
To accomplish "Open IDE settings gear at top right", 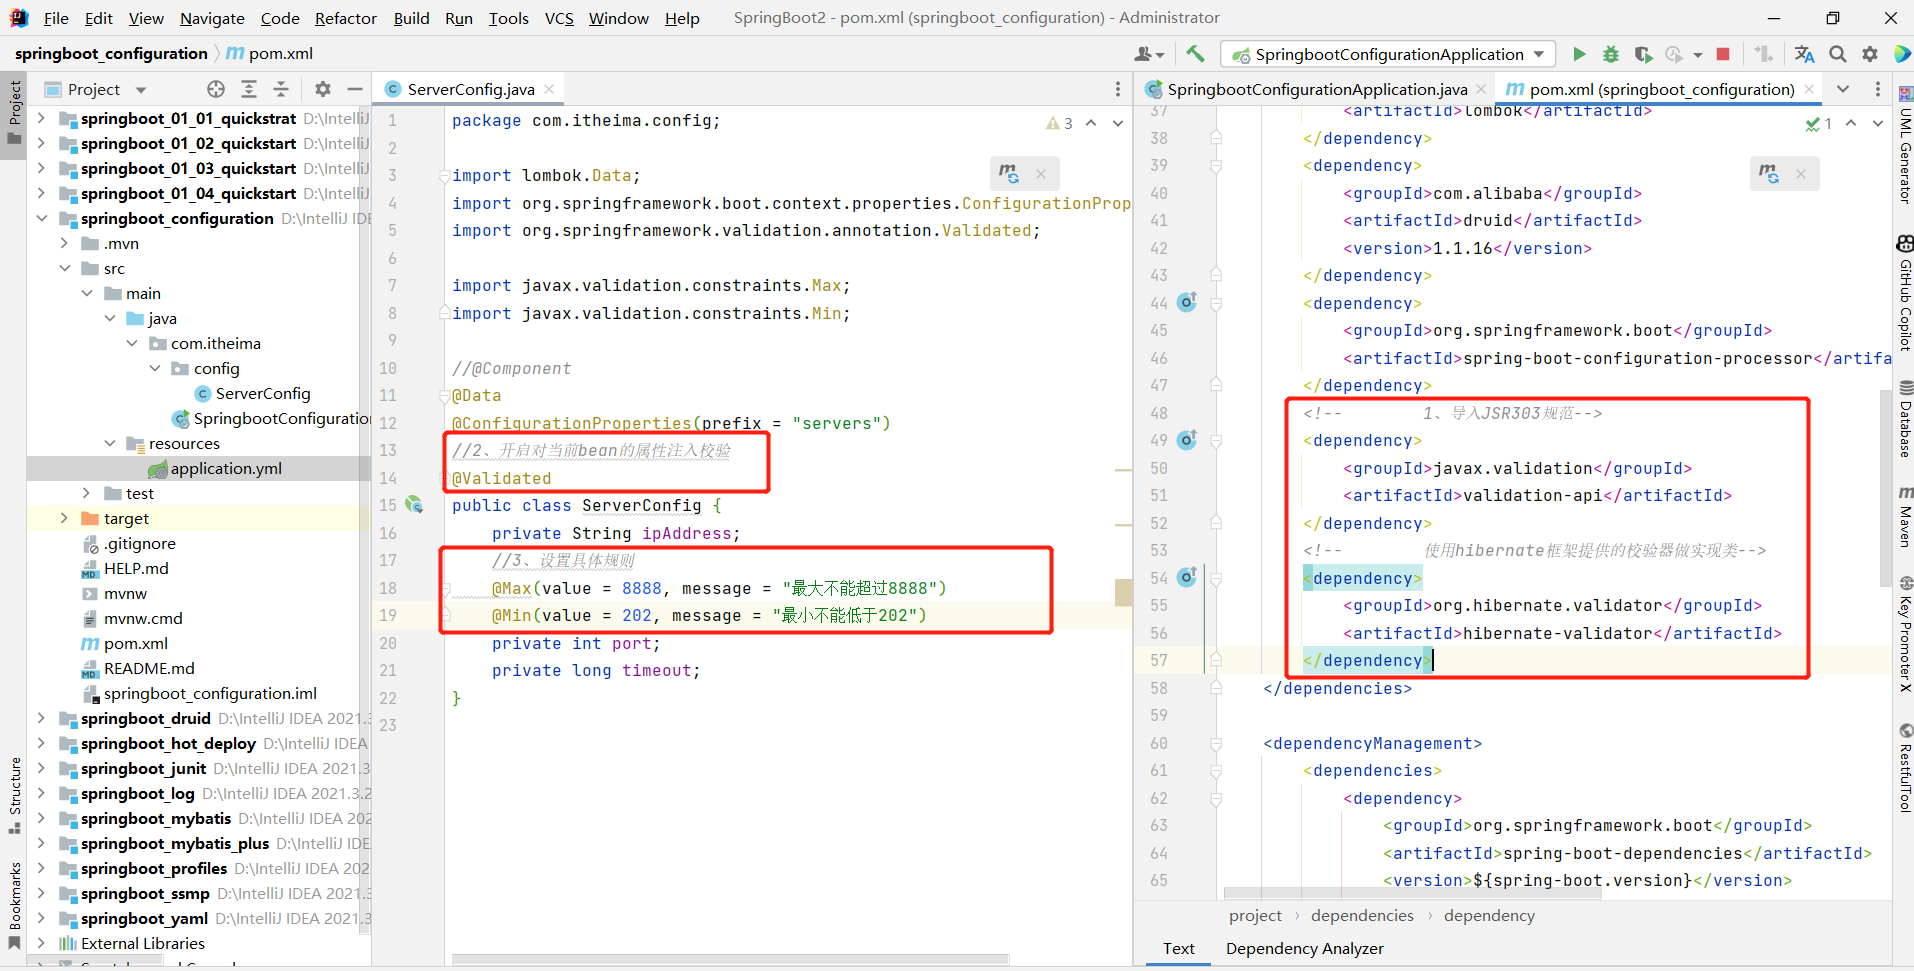I will pos(1870,54).
